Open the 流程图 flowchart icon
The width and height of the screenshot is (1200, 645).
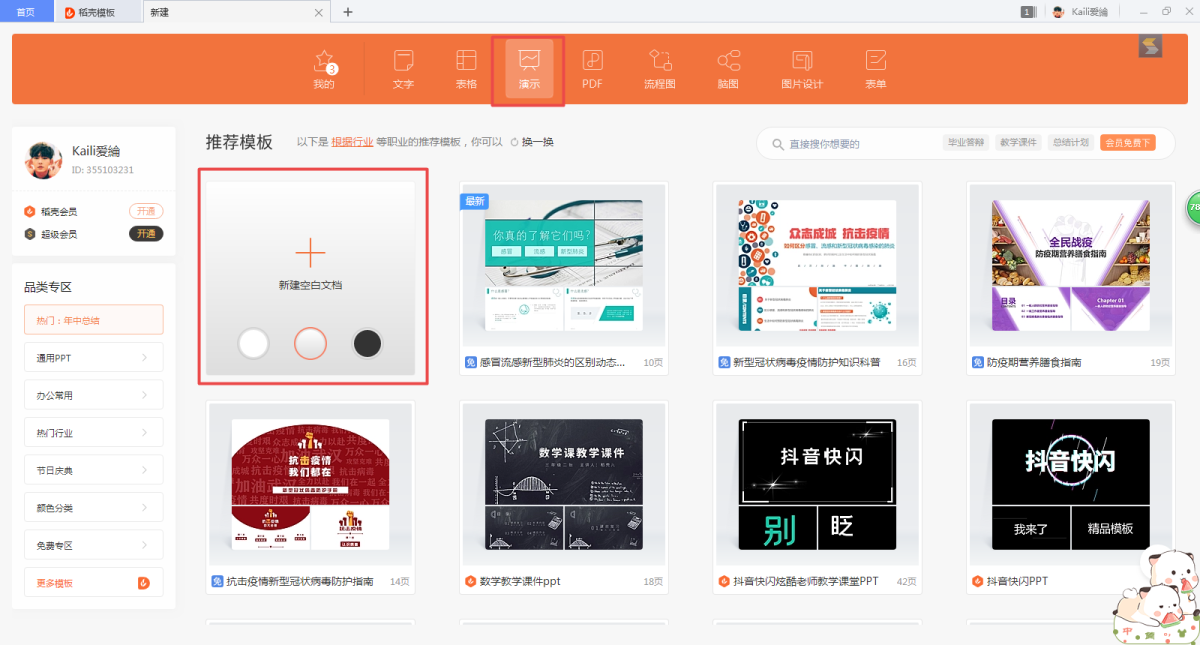coord(659,69)
